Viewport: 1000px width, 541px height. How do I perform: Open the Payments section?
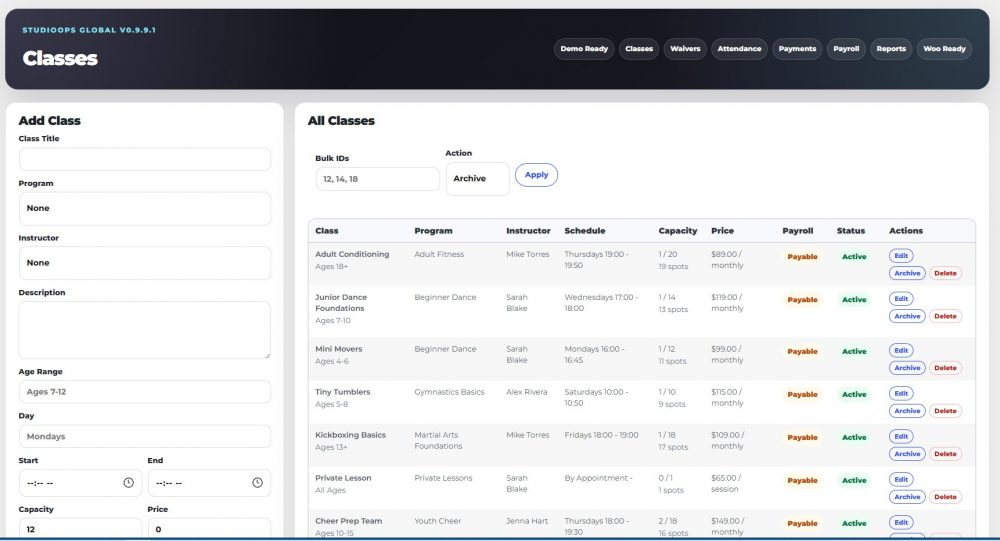click(797, 49)
